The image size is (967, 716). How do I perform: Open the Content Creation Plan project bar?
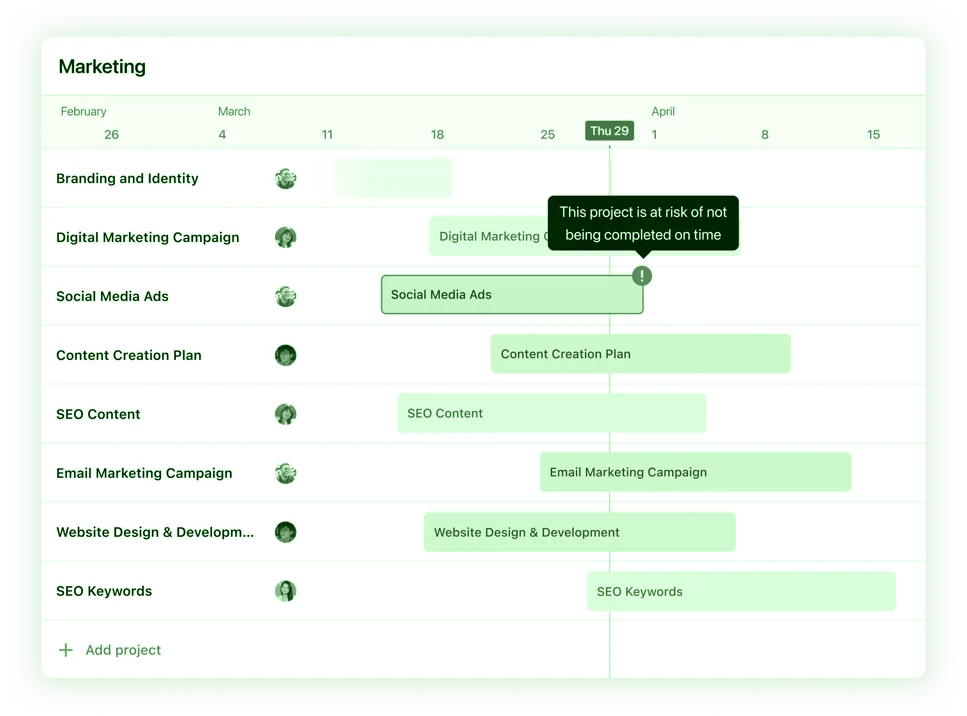pyautogui.click(x=640, y=354)
